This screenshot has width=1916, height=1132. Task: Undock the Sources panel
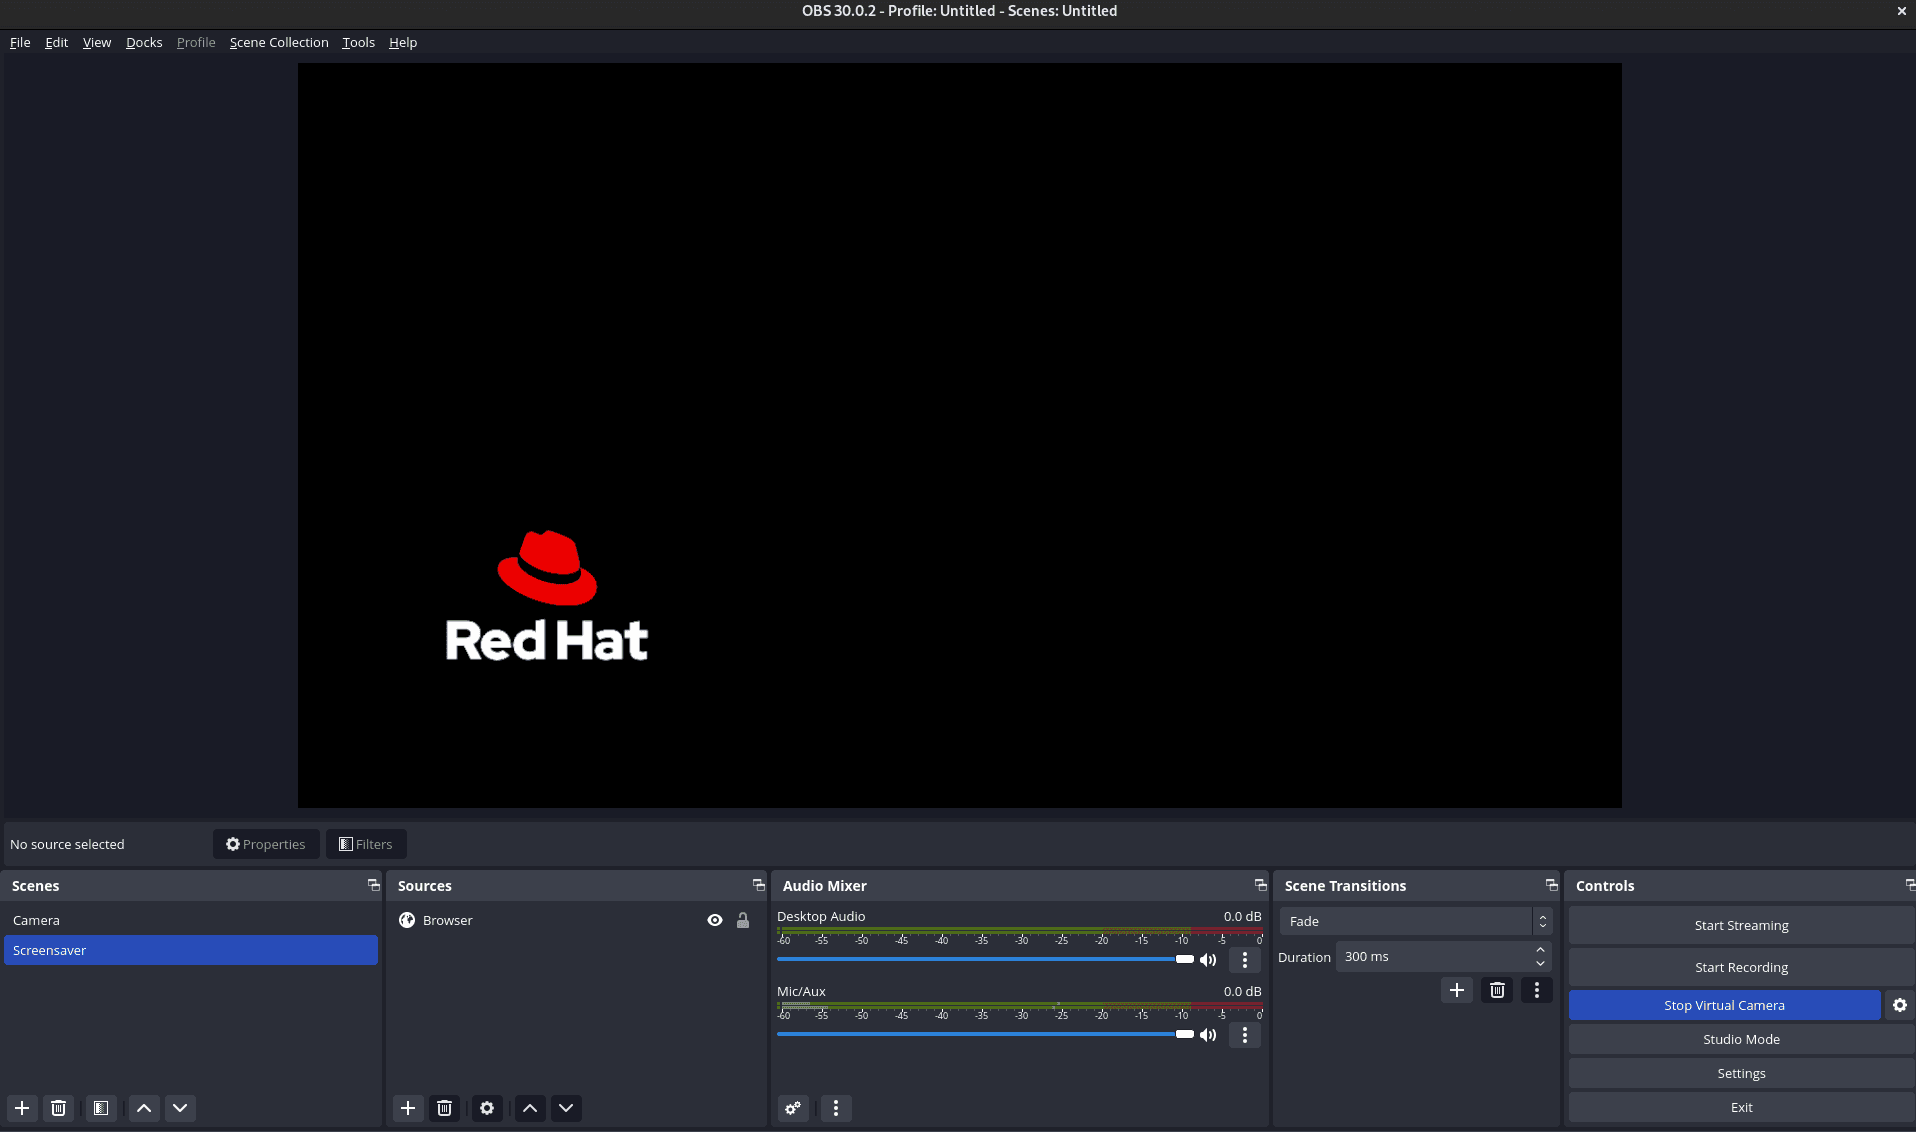[759, 885]
